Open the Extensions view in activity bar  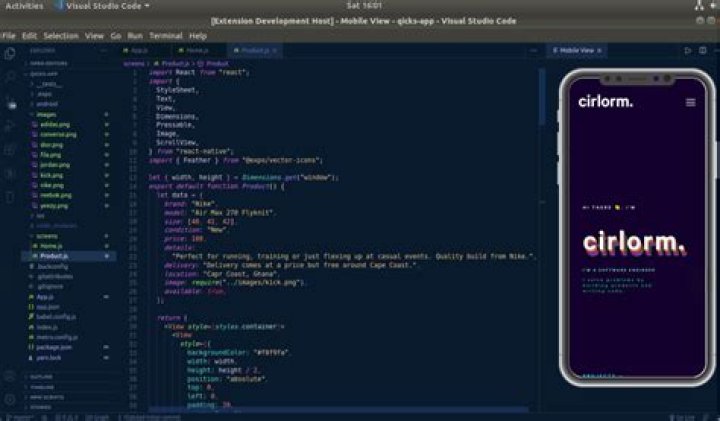(10, 150)
